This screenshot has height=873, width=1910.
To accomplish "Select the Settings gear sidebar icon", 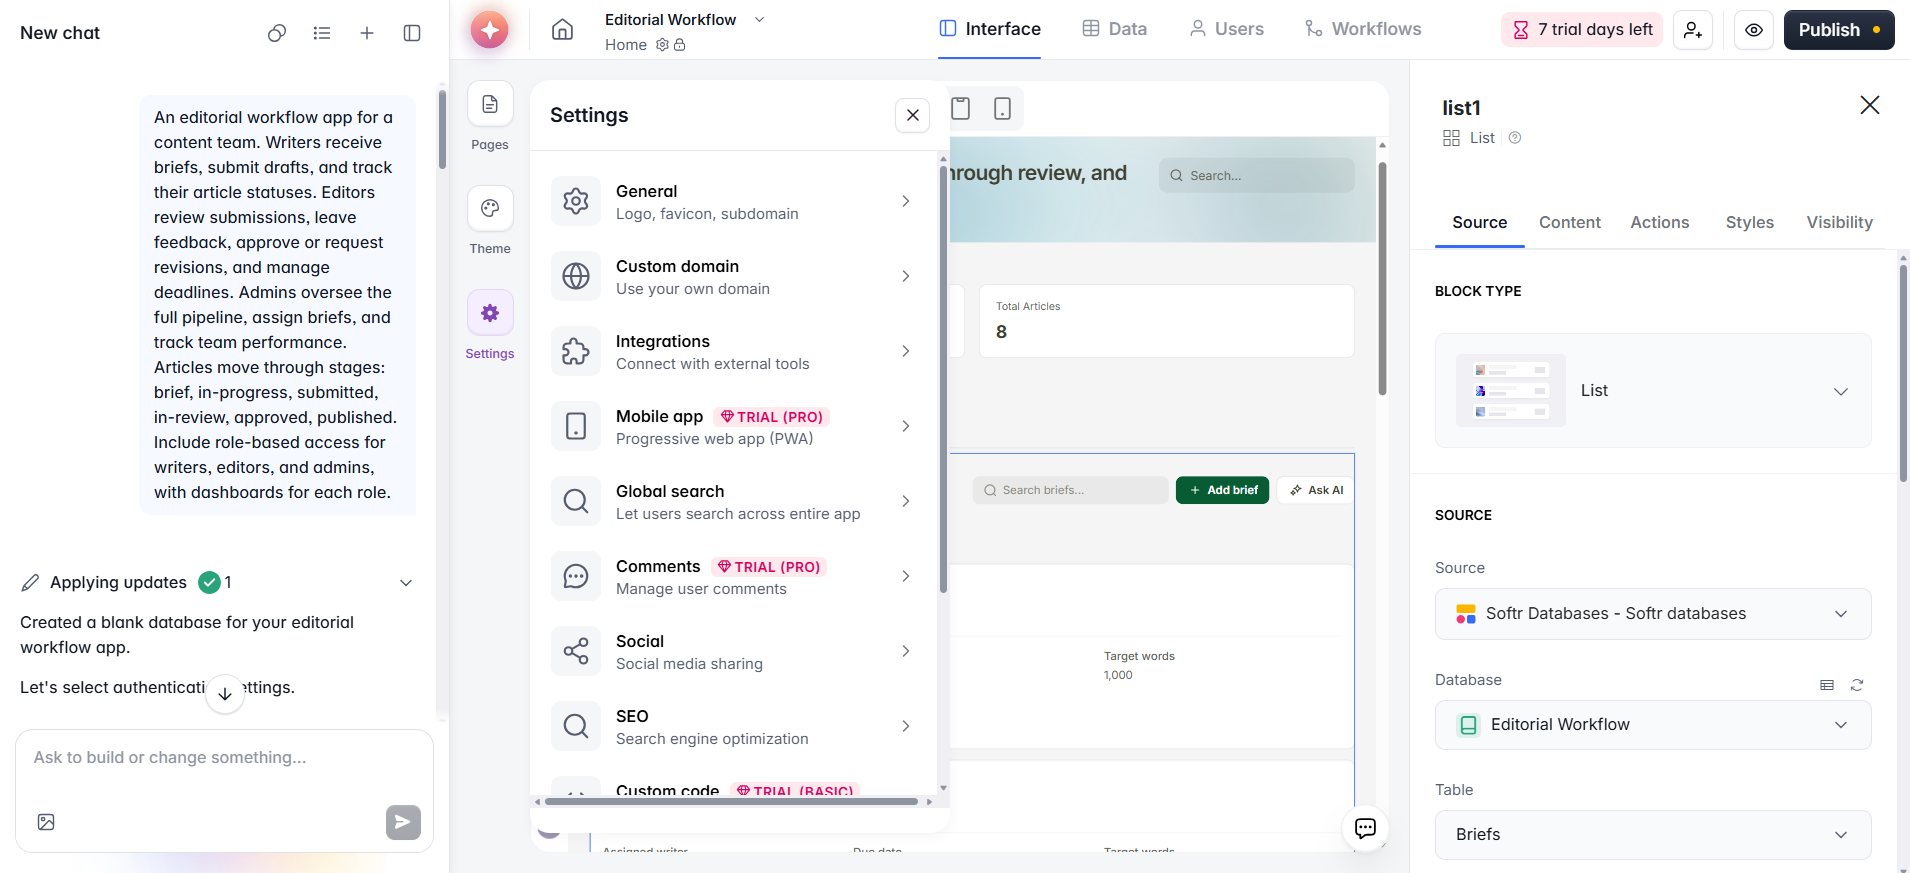I will (x=490, y=313).
